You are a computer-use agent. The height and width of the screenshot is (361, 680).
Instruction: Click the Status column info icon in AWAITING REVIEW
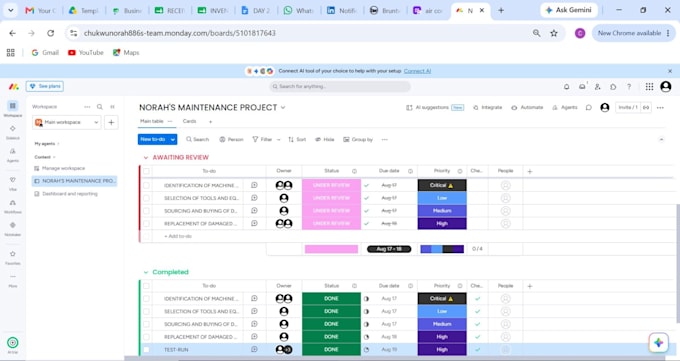[354, 171]
